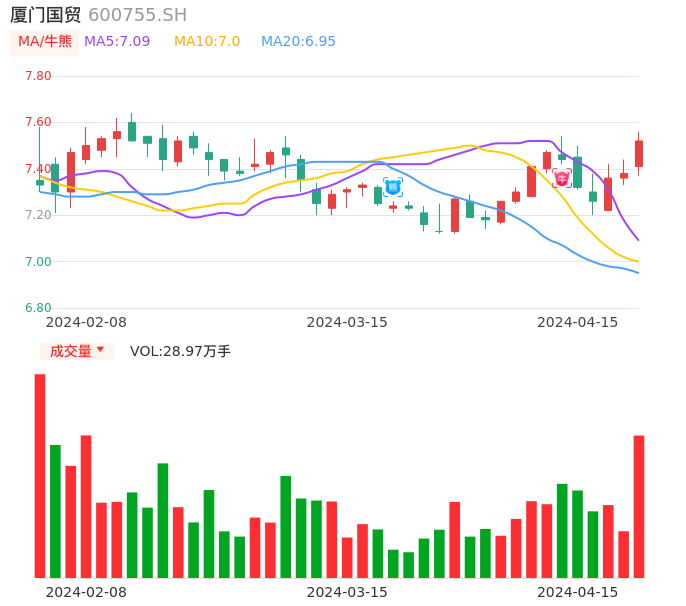Click the 2024-04-15 date label under volume chart
The height and width of the screenshot is (606, 686).
pyautogui.click(x=578, y=592)
